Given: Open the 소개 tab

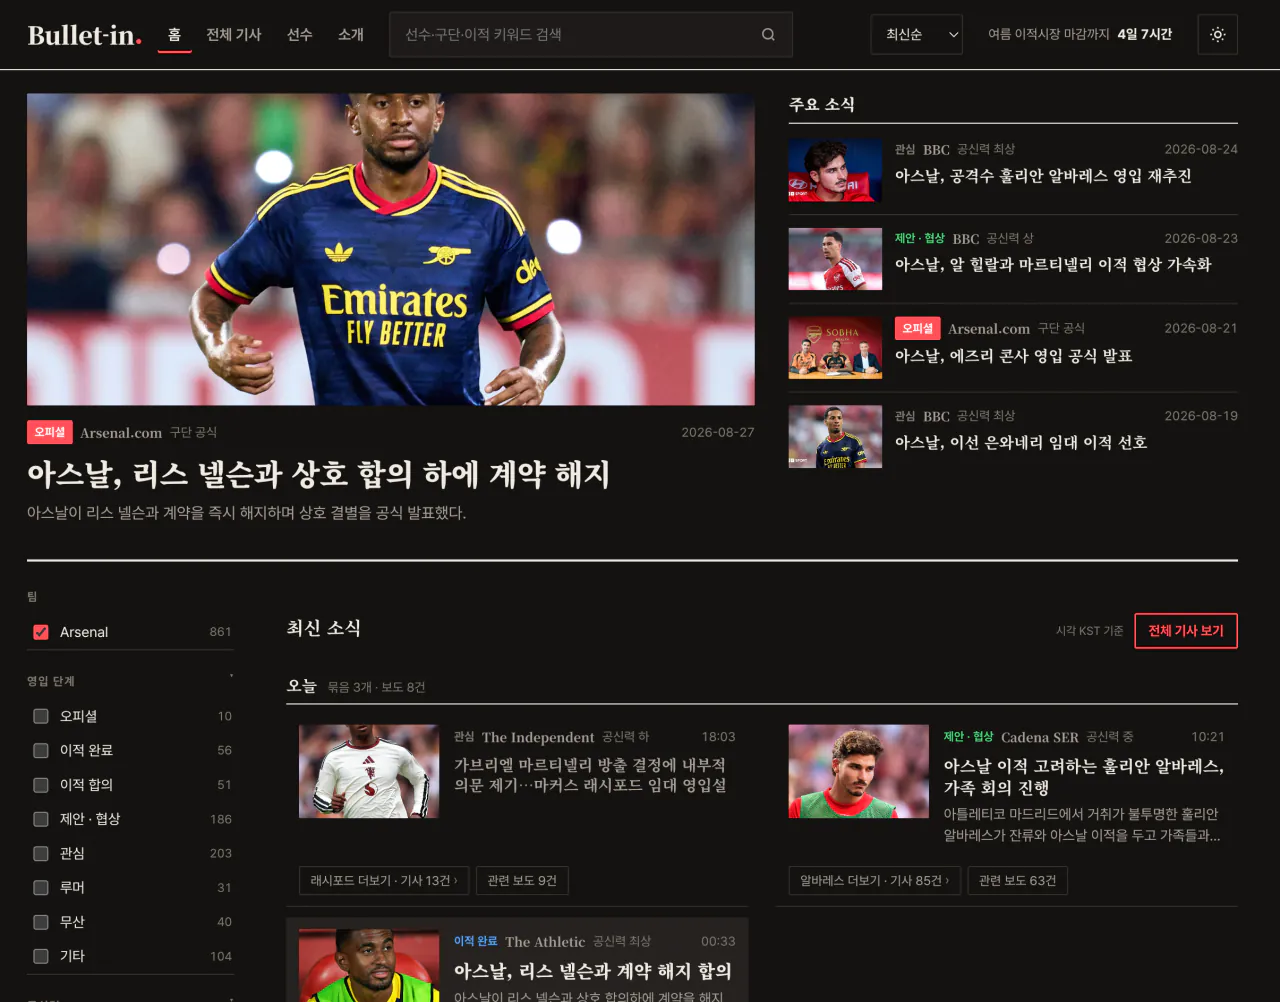Looking at the screenshot, I should point(351,35).
